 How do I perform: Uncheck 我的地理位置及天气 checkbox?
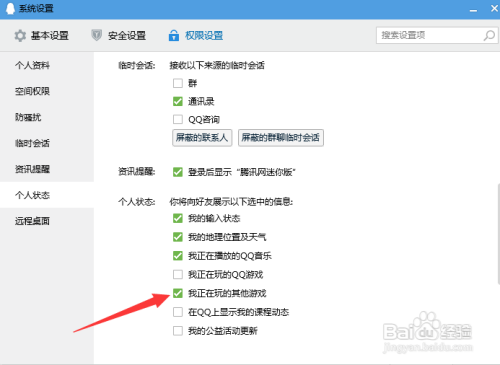[x=178, y=237]
